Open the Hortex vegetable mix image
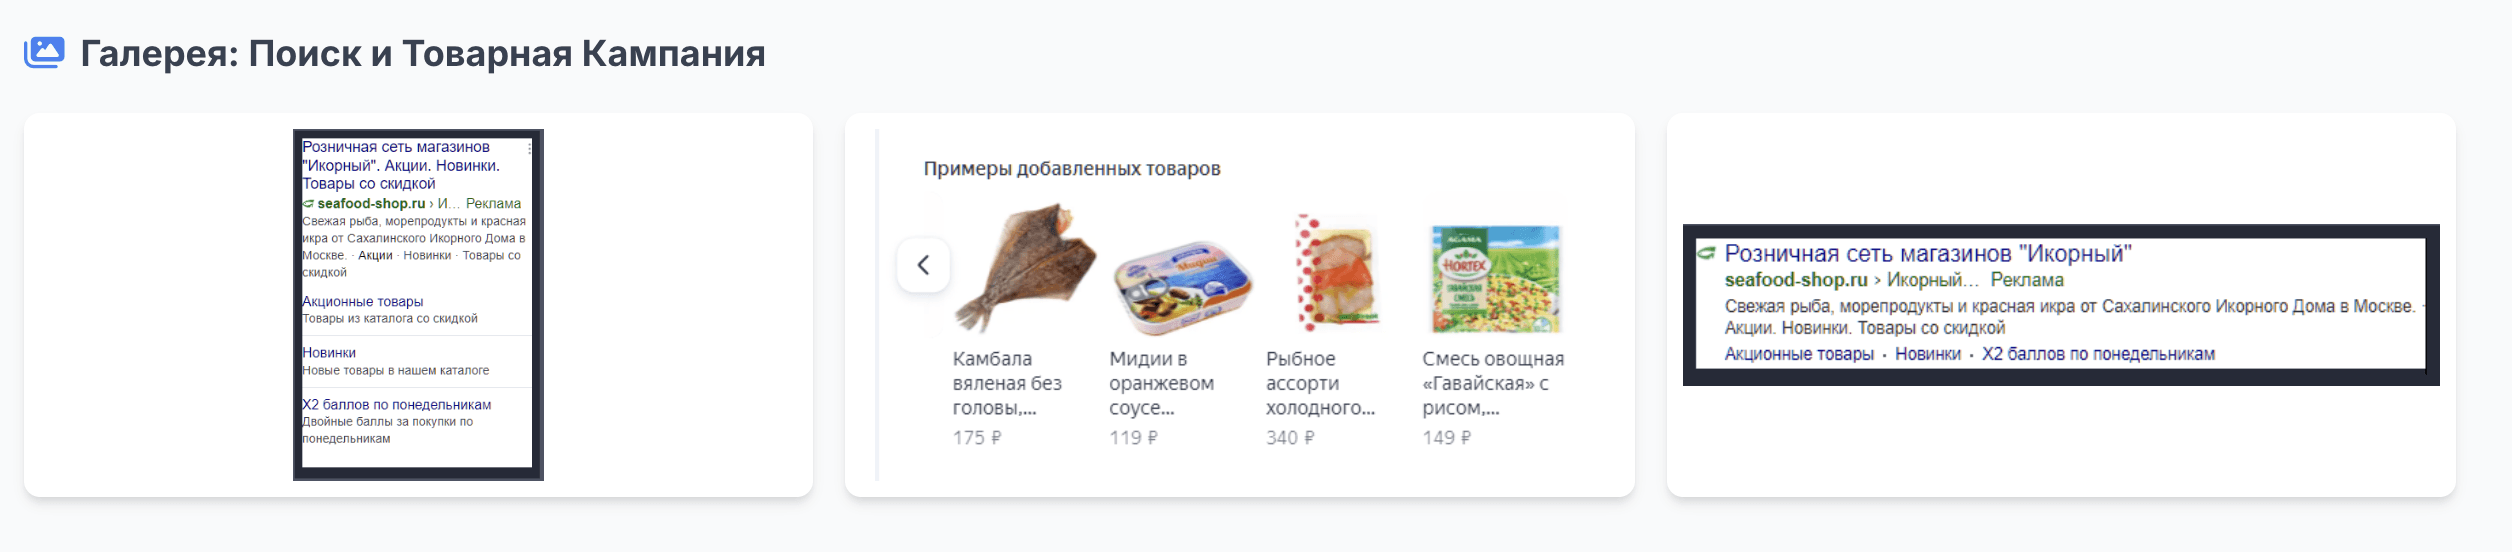This screenshot has height=552, width=2512. [x=1495, y=279]
